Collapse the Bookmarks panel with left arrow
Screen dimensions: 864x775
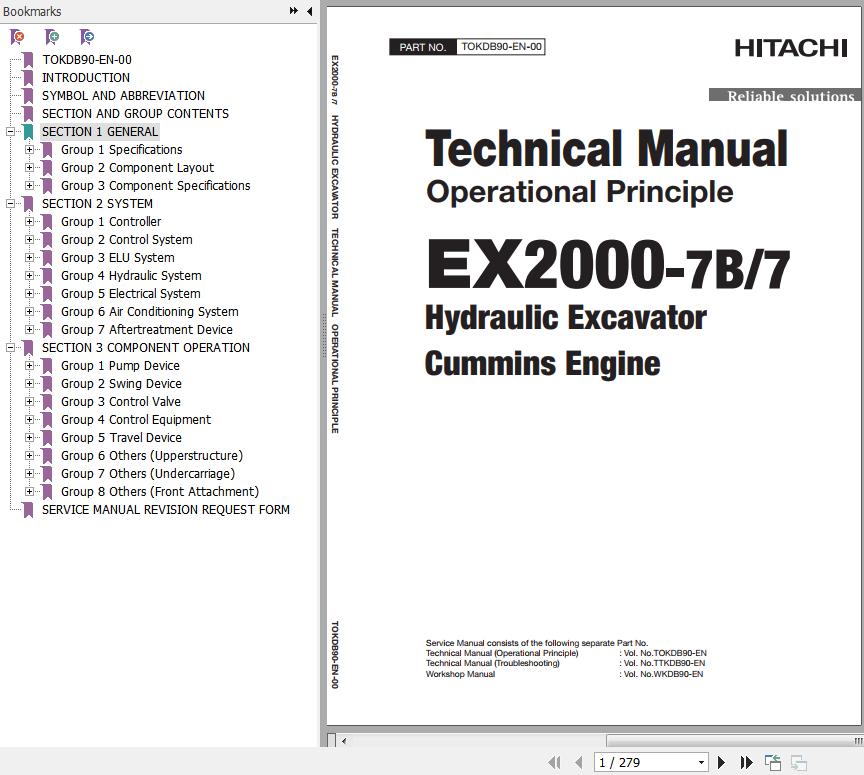[309, 11]
